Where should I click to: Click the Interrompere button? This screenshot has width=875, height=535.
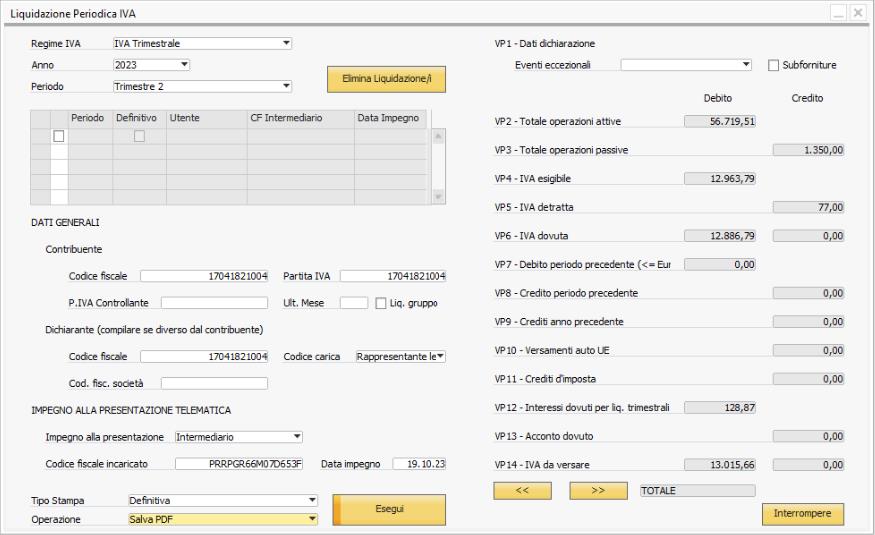point(802,514)
